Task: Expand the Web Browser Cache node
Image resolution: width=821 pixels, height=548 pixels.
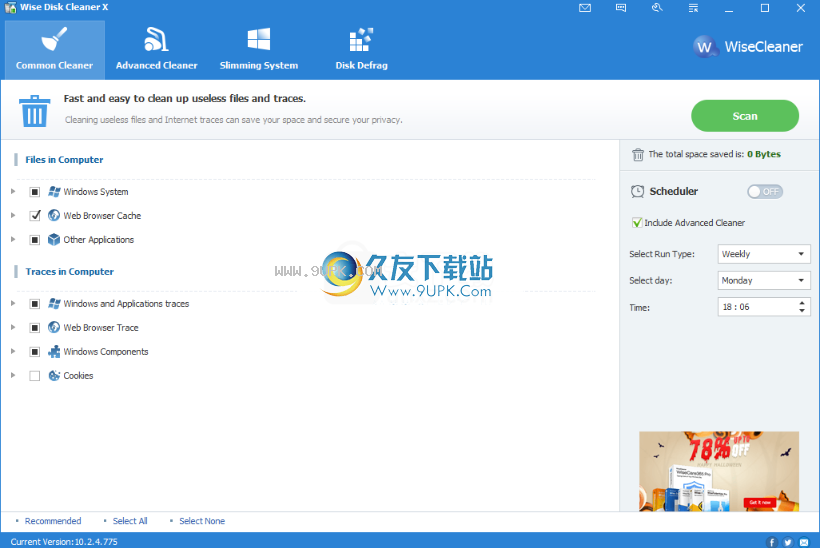Action: click(x=13, y=215)
